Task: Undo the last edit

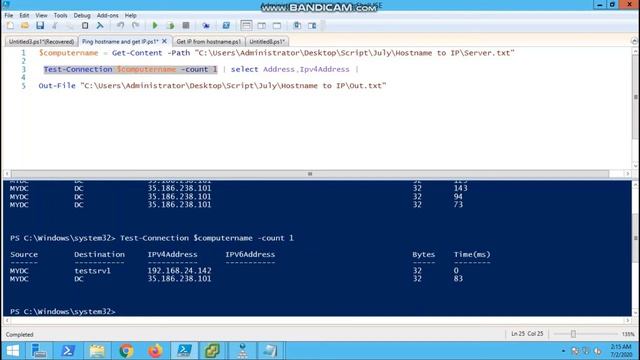Action: coord(120,26)
